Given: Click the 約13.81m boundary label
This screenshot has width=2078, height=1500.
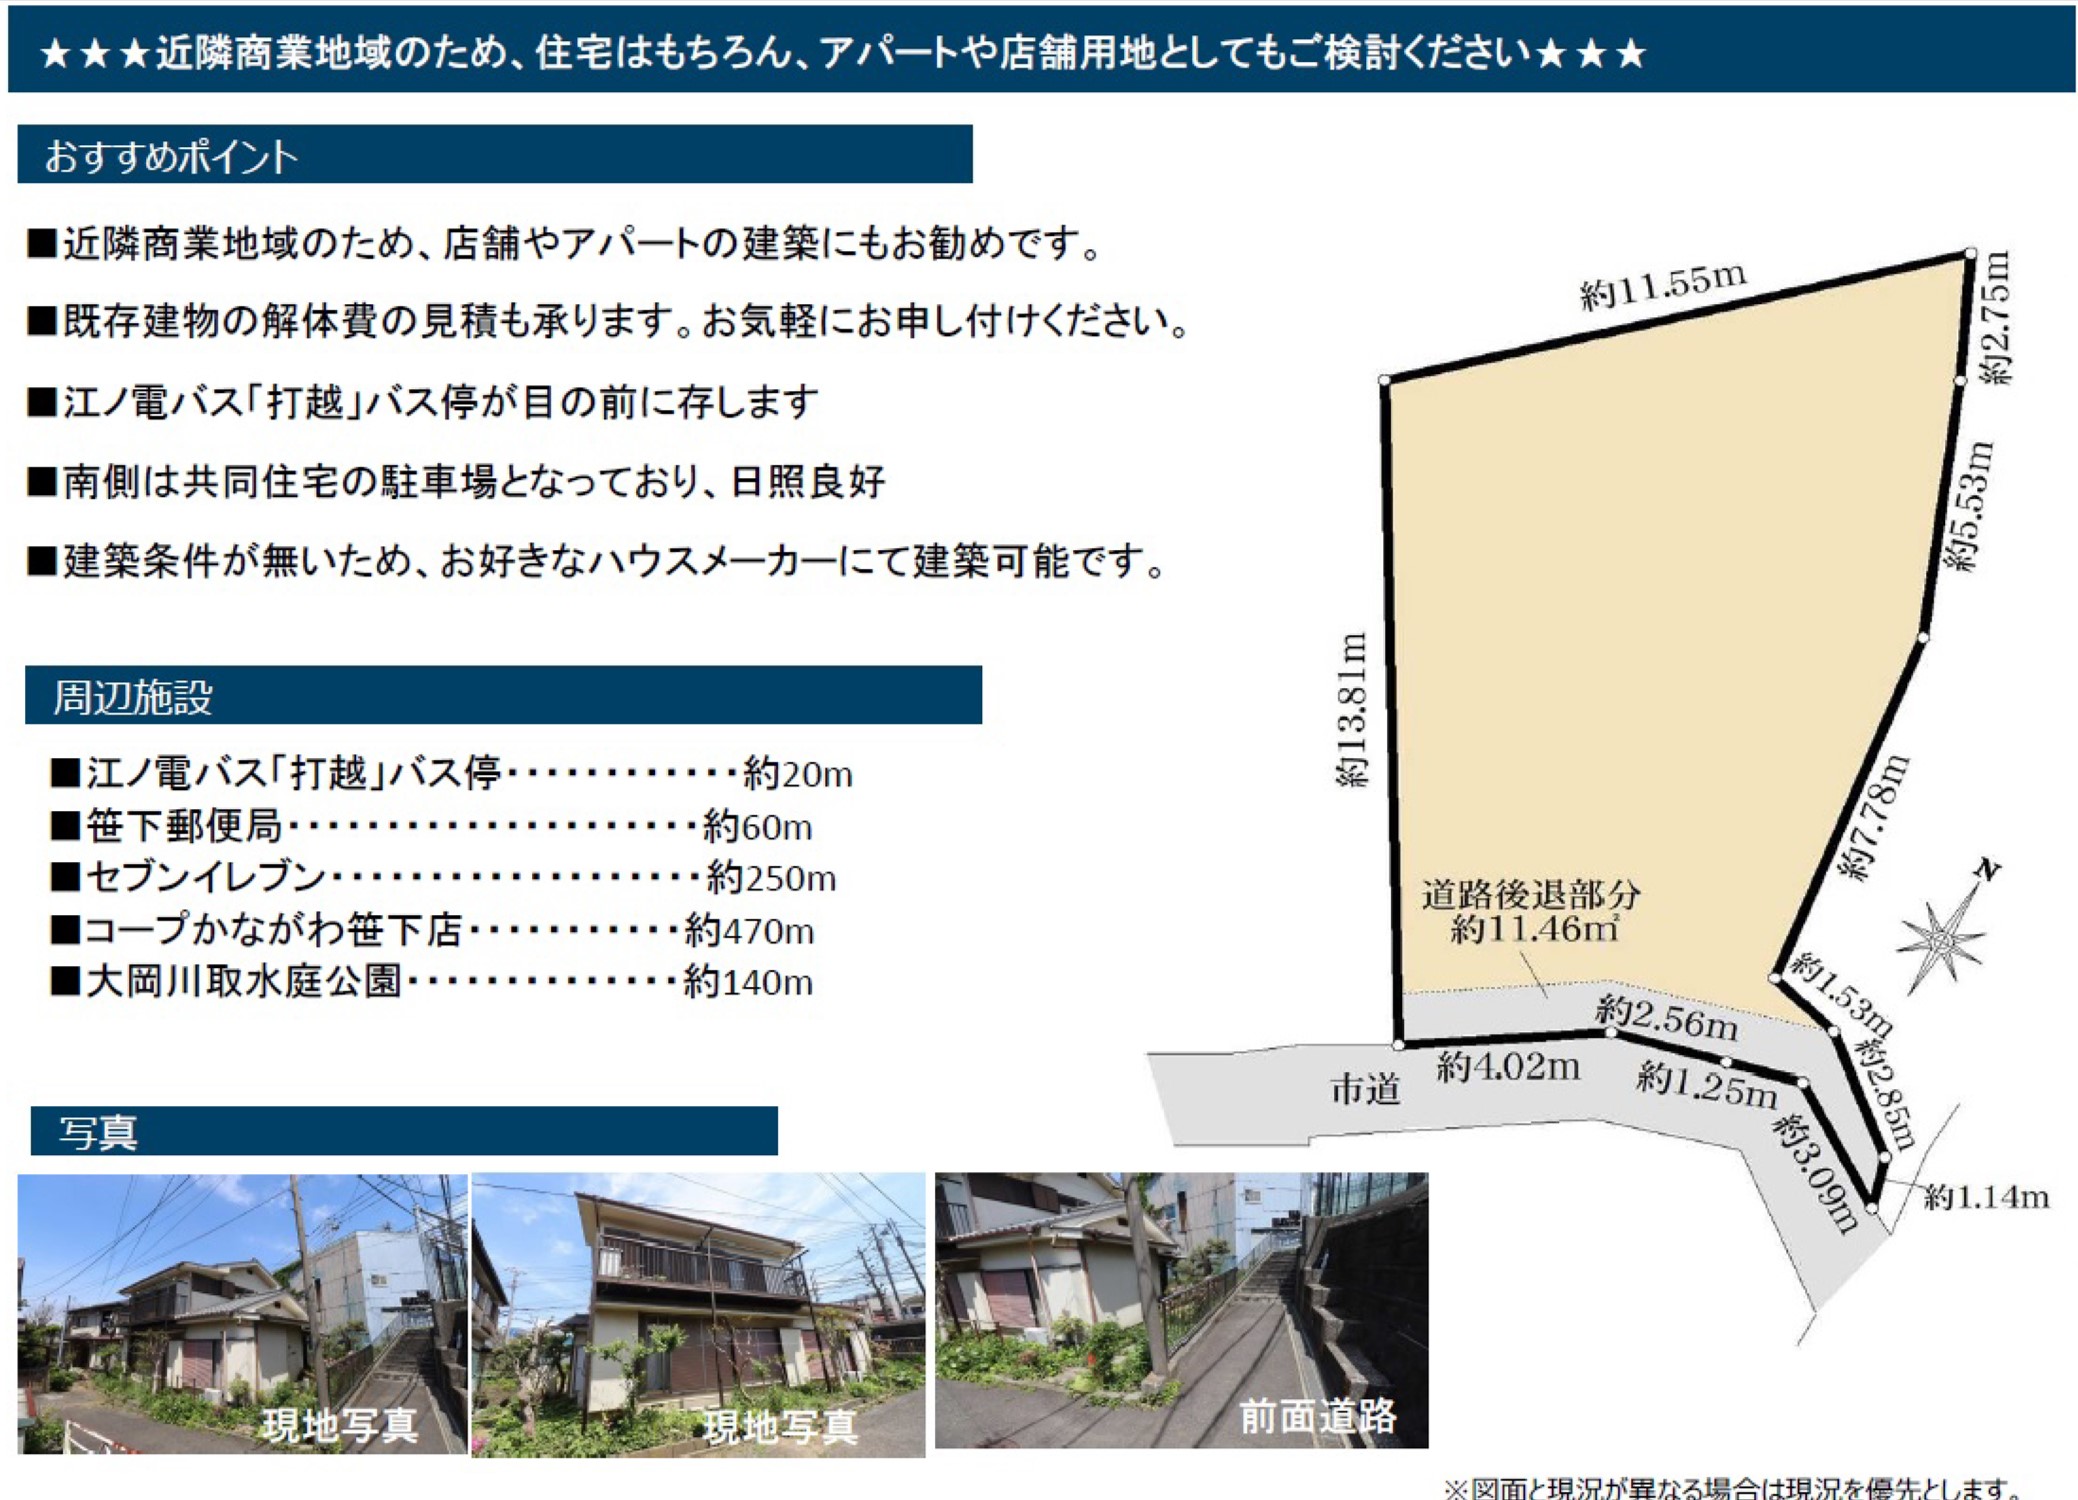Looking at the screenshot, I should [1352, 710].
